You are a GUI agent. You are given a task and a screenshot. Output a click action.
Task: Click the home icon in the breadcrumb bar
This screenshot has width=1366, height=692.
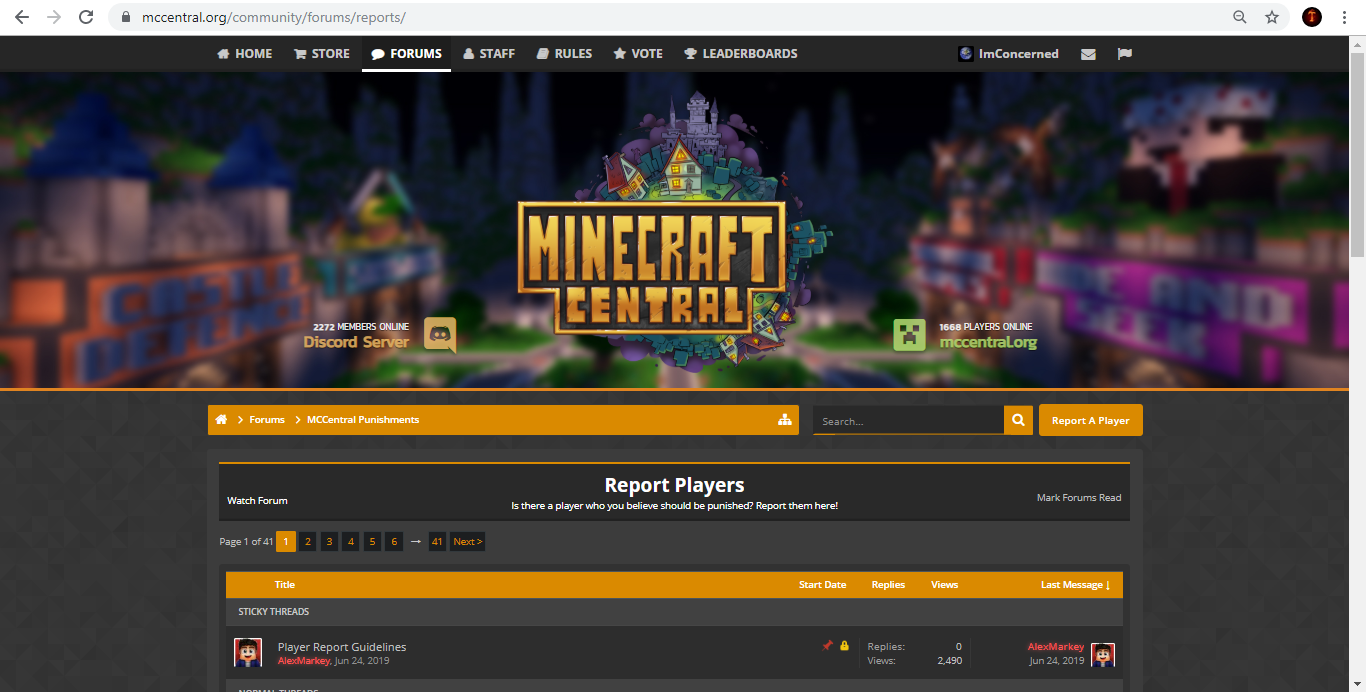(222, 419)
